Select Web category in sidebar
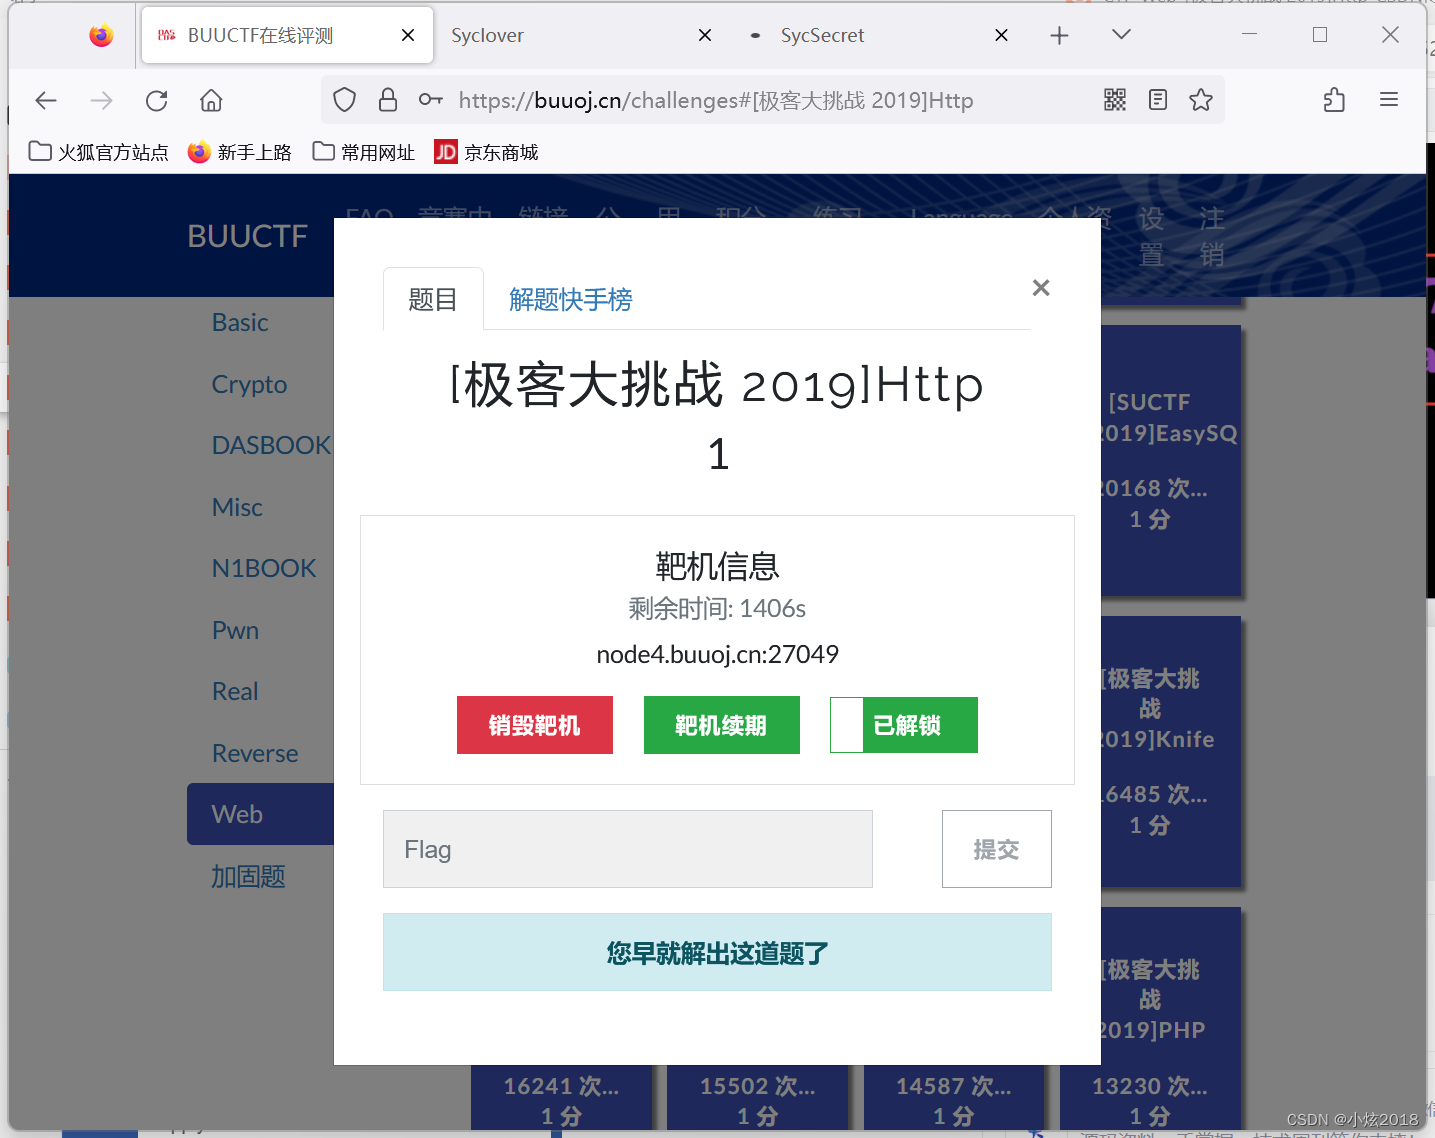Image resolution: width=1435 pixels, height=1138 pixels. (260, 814)
